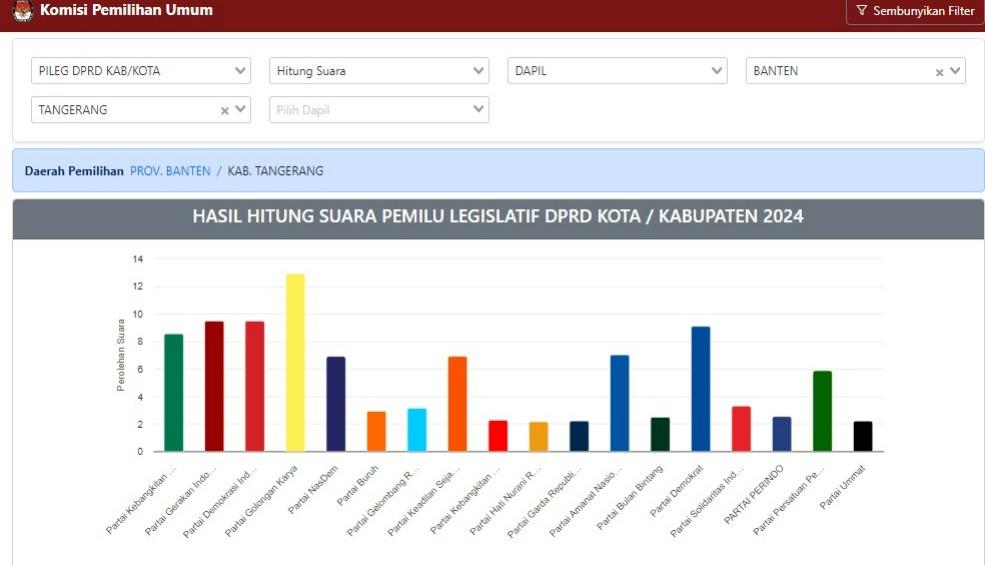Open the DAPIL dropdown

pyautogui.click(x=617, y=71)
